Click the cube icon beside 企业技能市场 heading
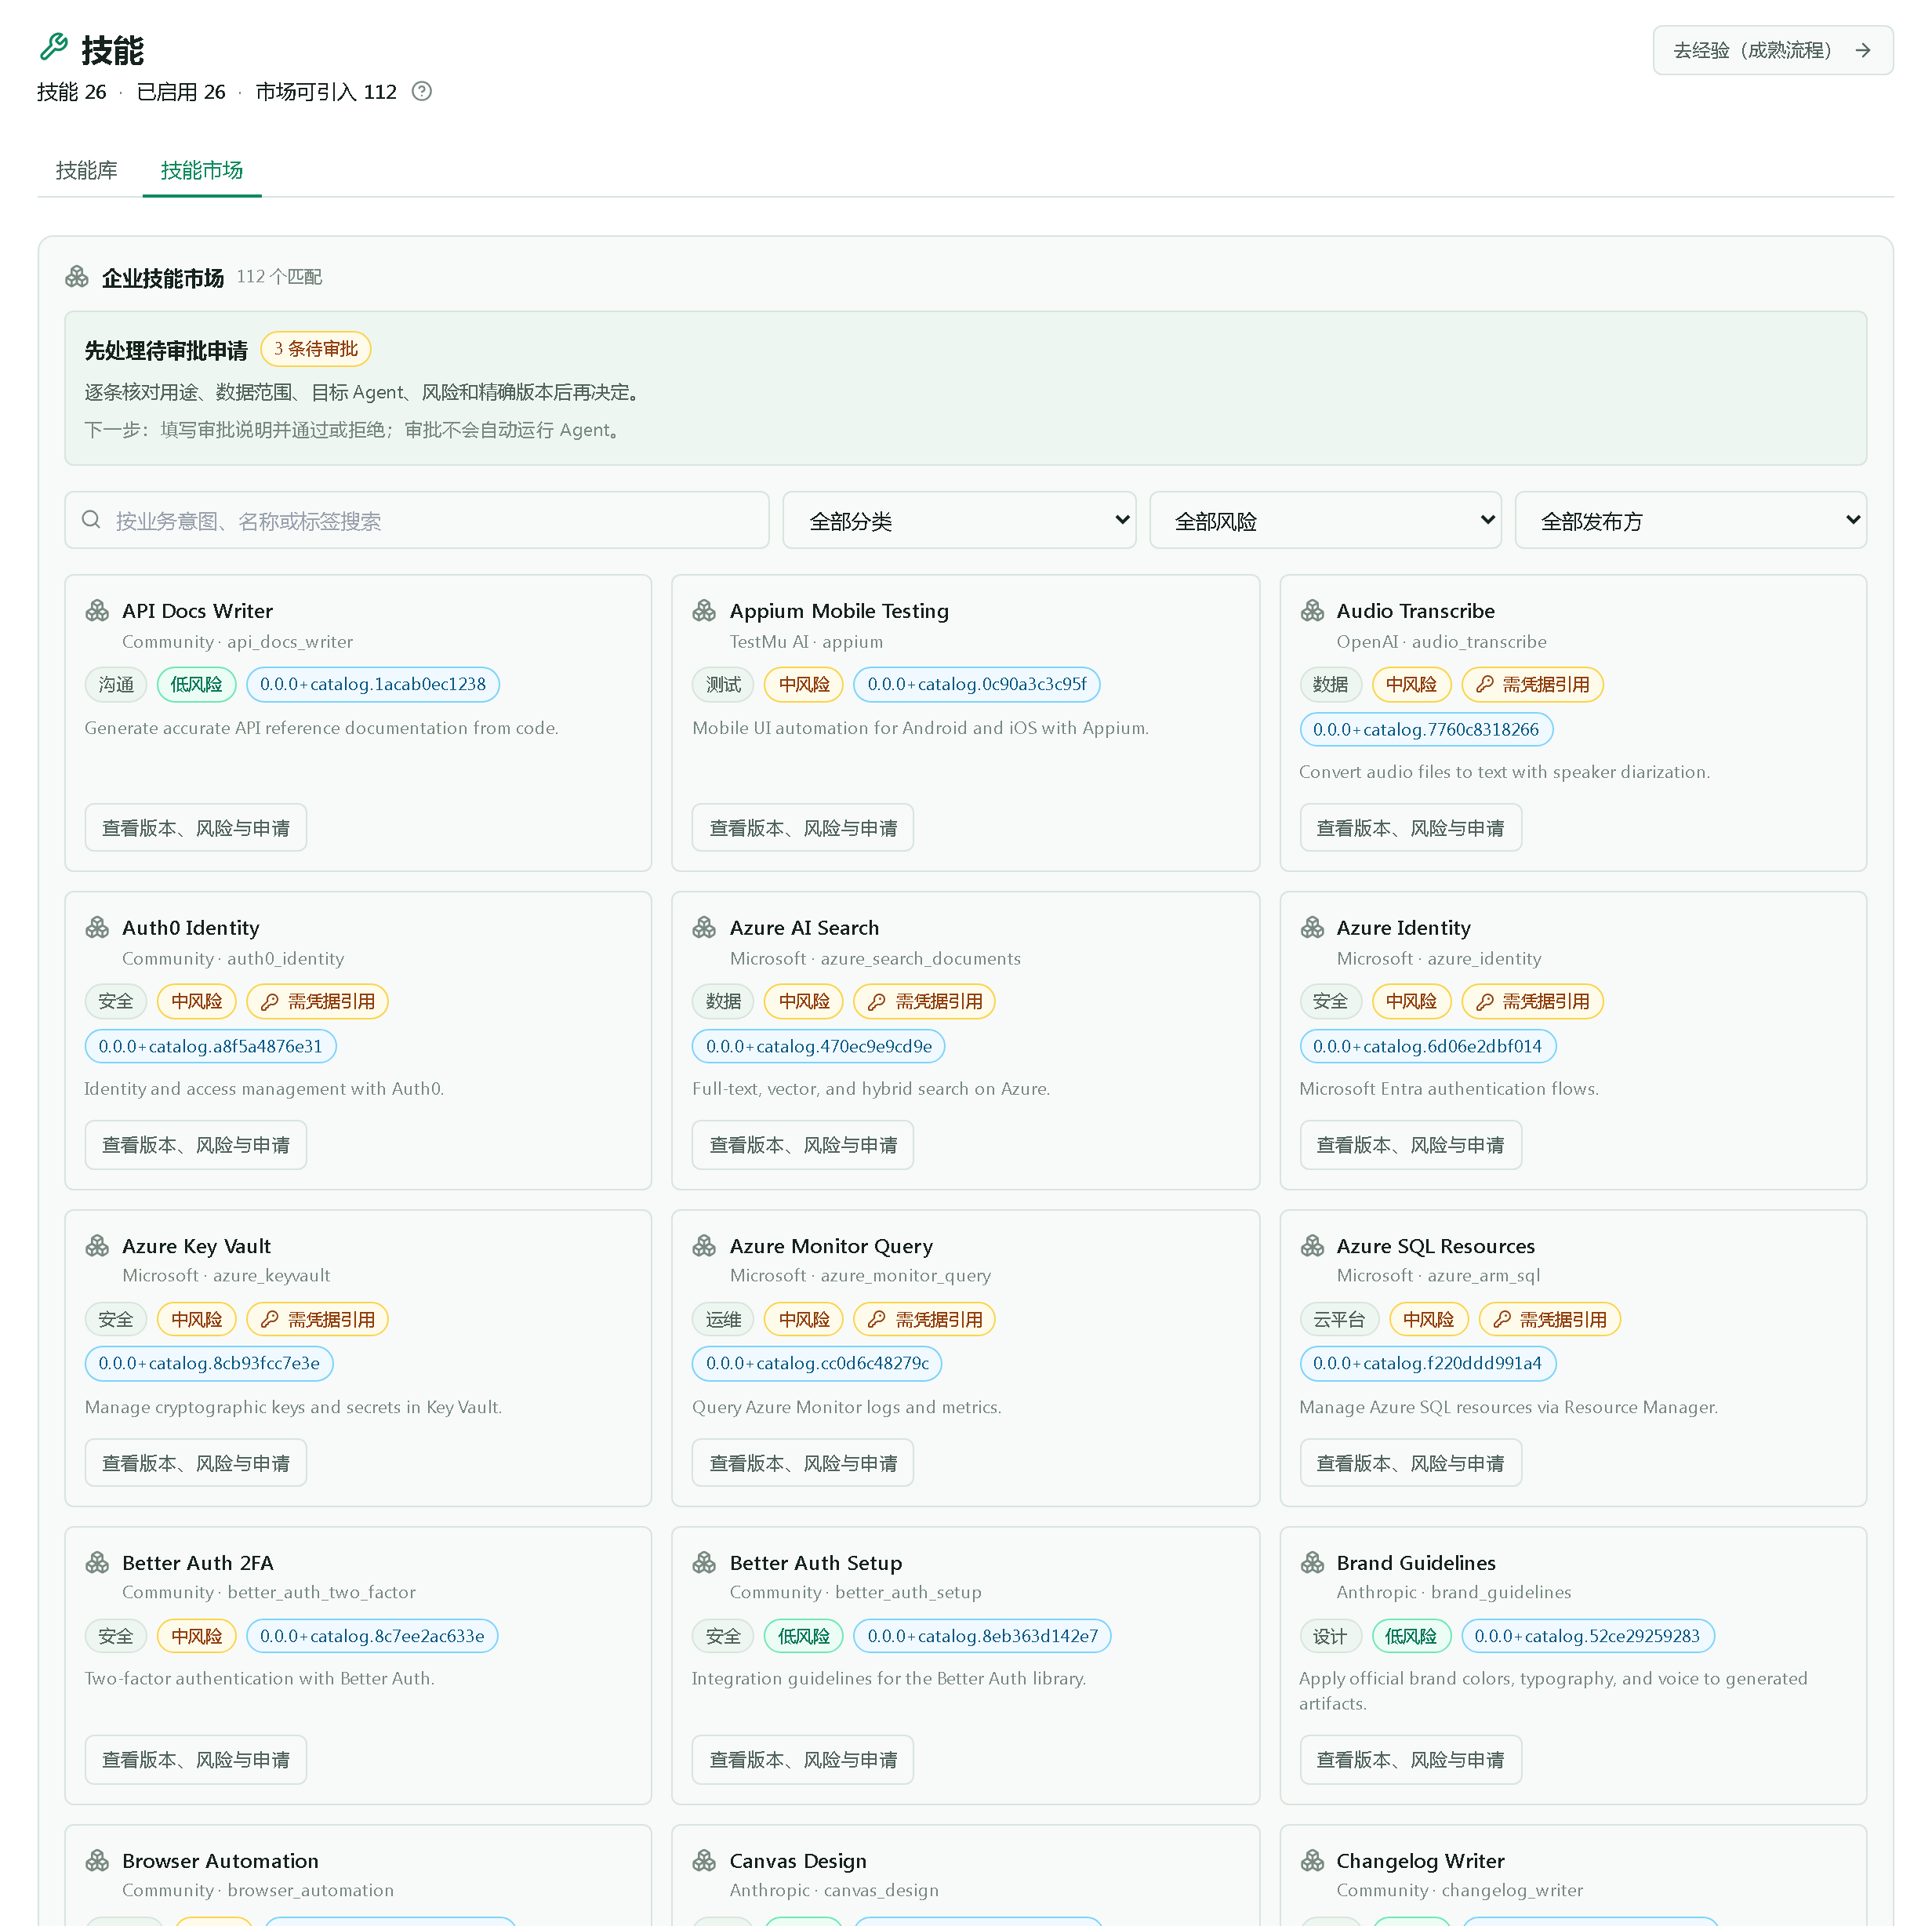This screenshot has height=1926, width=1932. click(x=77, y=277)
